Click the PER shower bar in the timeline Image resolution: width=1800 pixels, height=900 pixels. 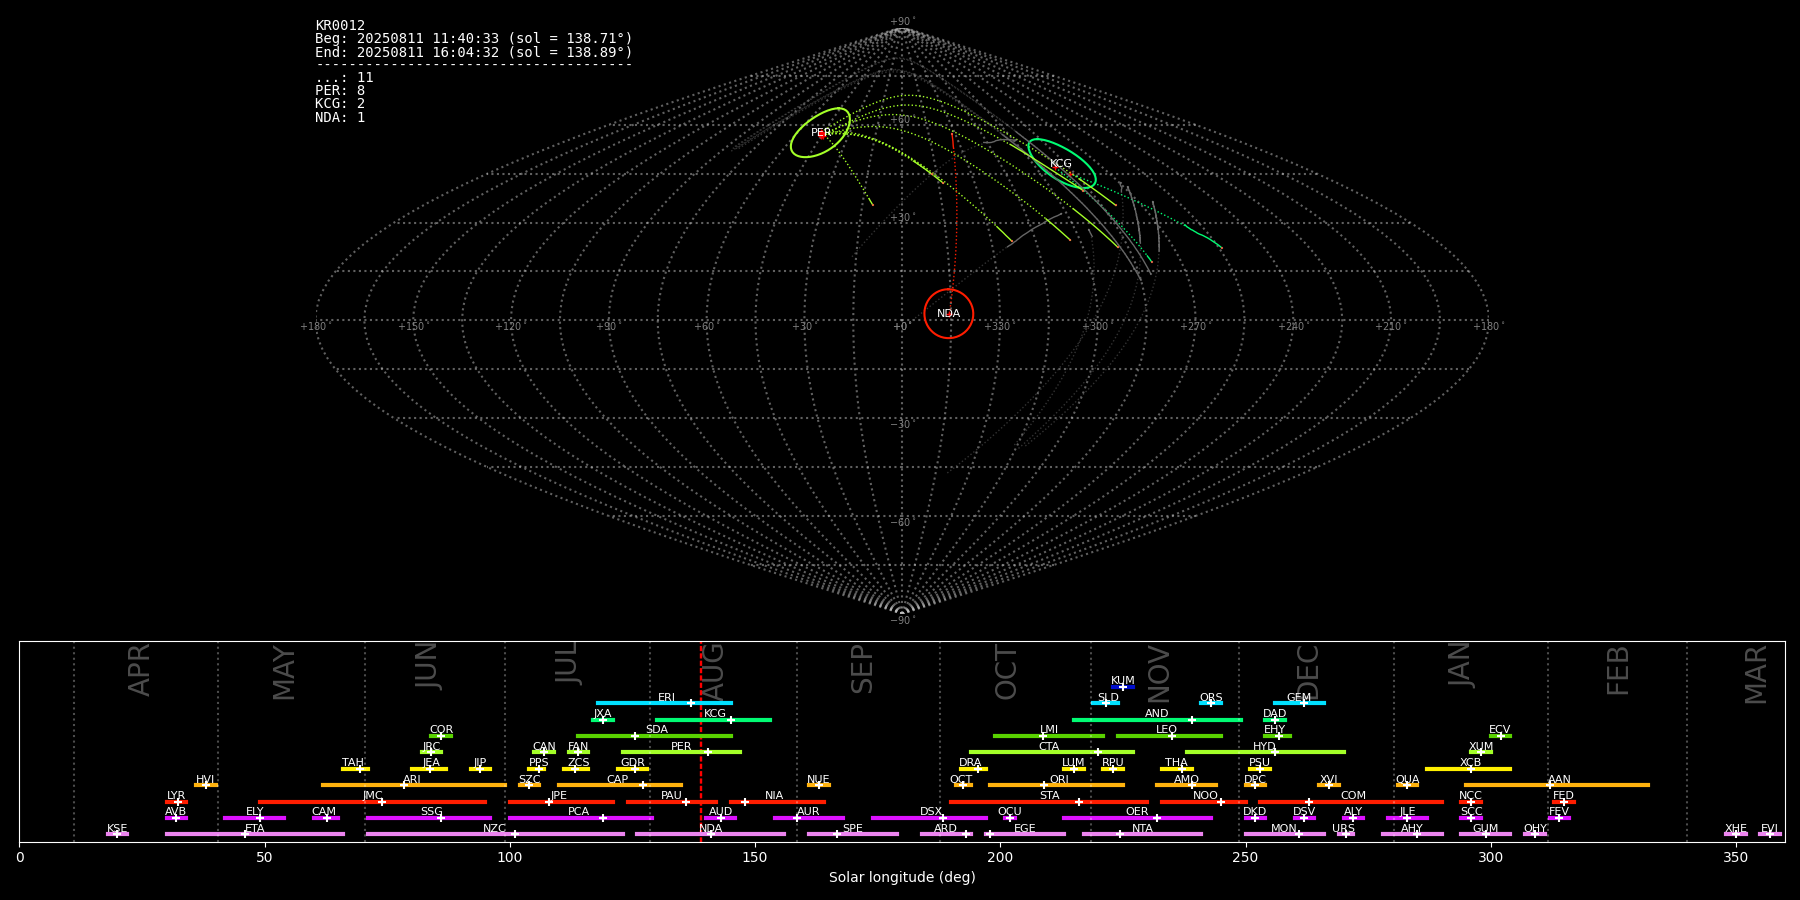[x=681, y=752]
